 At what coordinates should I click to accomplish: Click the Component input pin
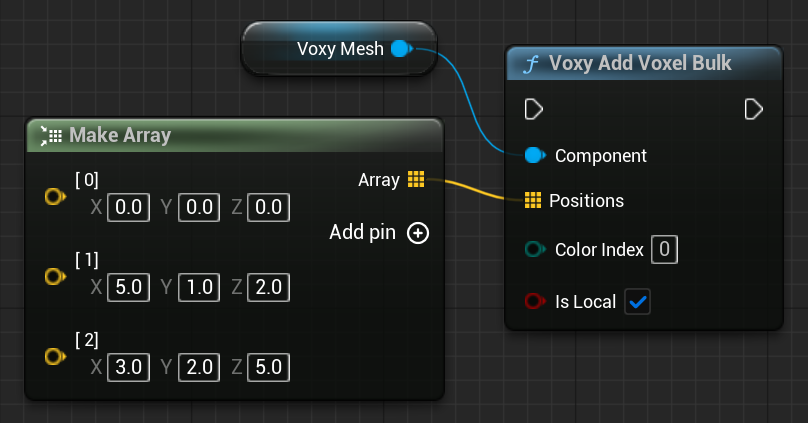(534, 156)
